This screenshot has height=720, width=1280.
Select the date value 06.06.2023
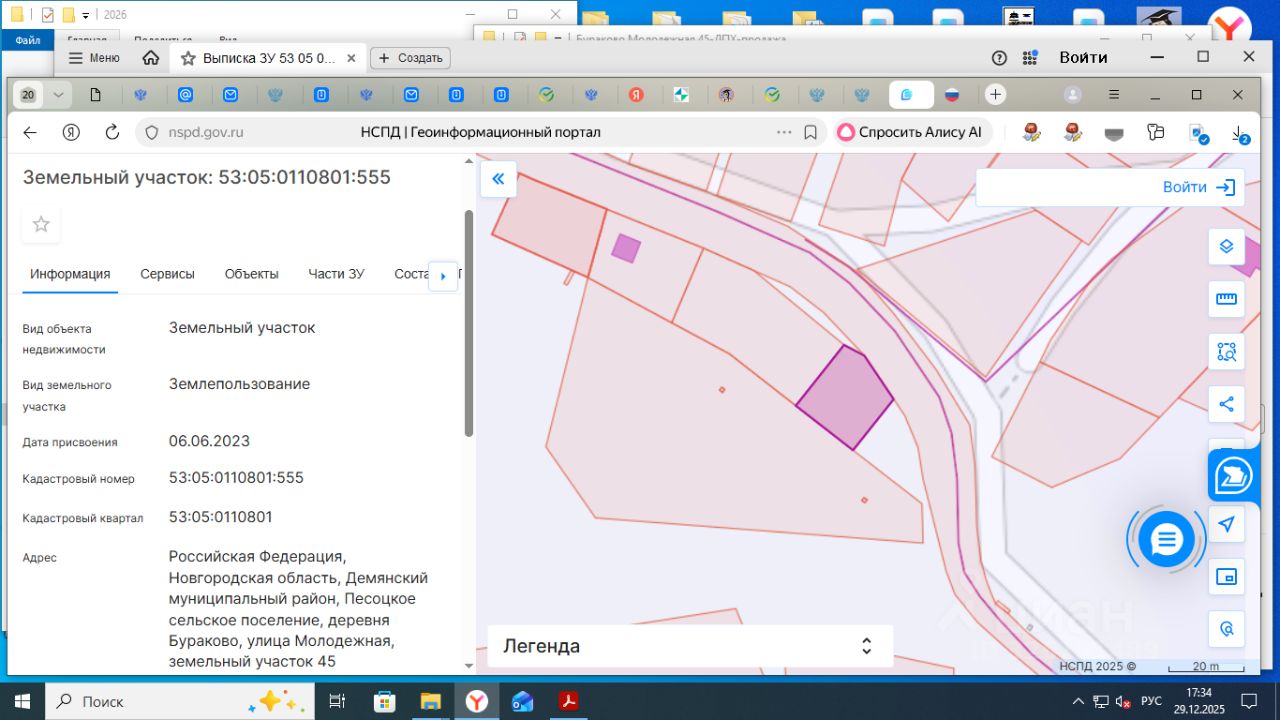tap(209, 441)
